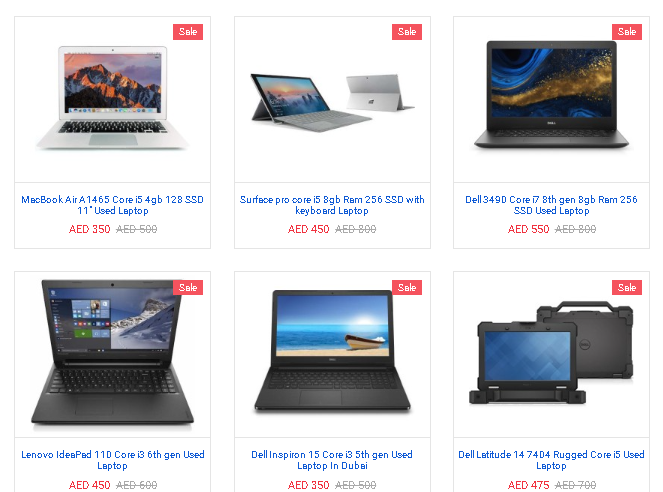Viewport: 663px width, 492px height.
Task: Visit the Dell Inspiron 15 Core i3 link
Action: pyautogui.click(x=332, y=460)
